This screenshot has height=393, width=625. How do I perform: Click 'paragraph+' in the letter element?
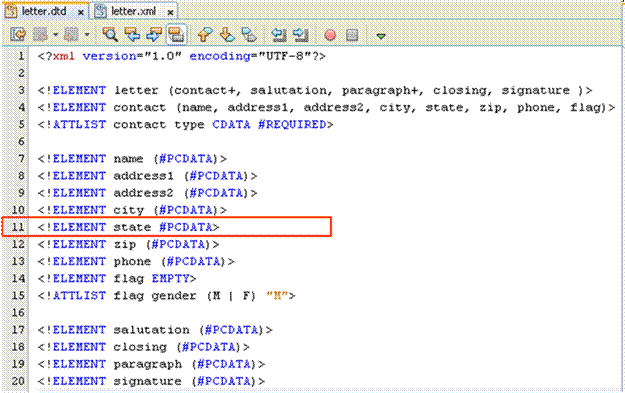380,90
